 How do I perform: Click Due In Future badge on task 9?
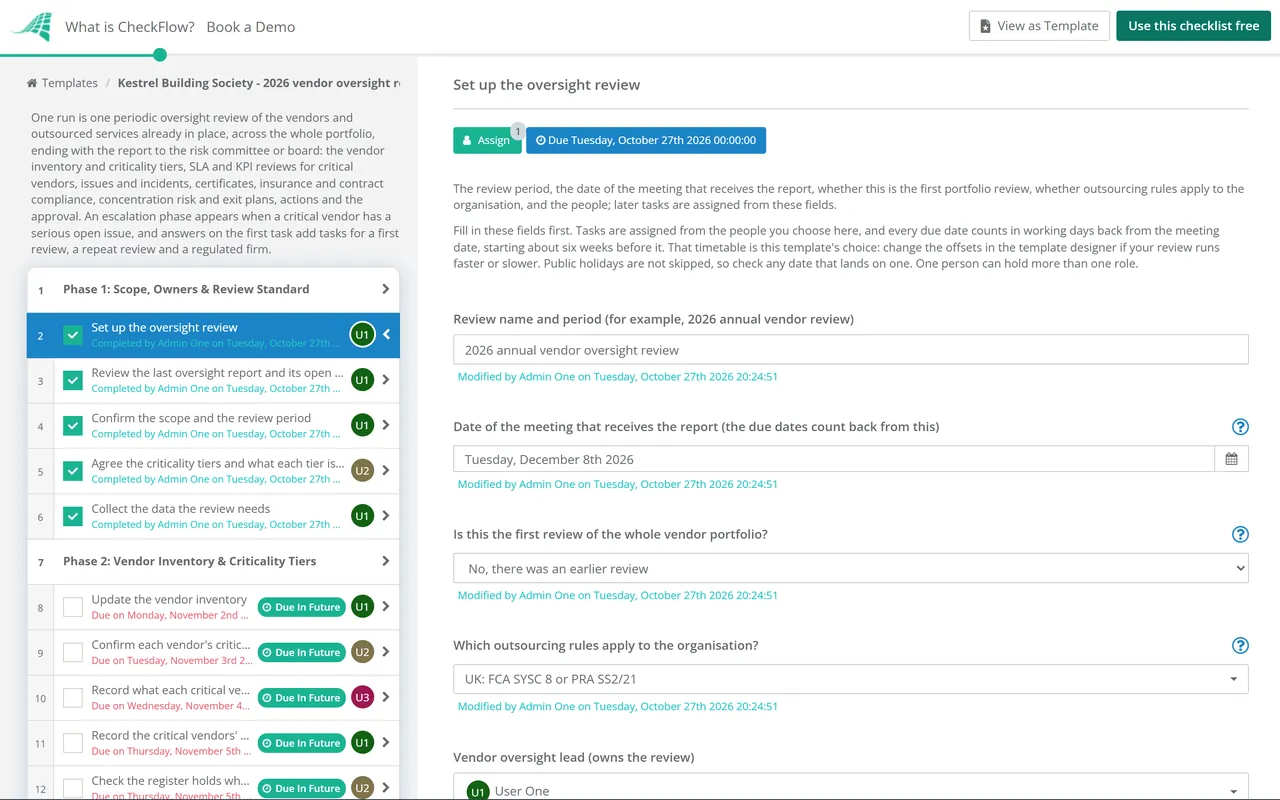point(302,652)
